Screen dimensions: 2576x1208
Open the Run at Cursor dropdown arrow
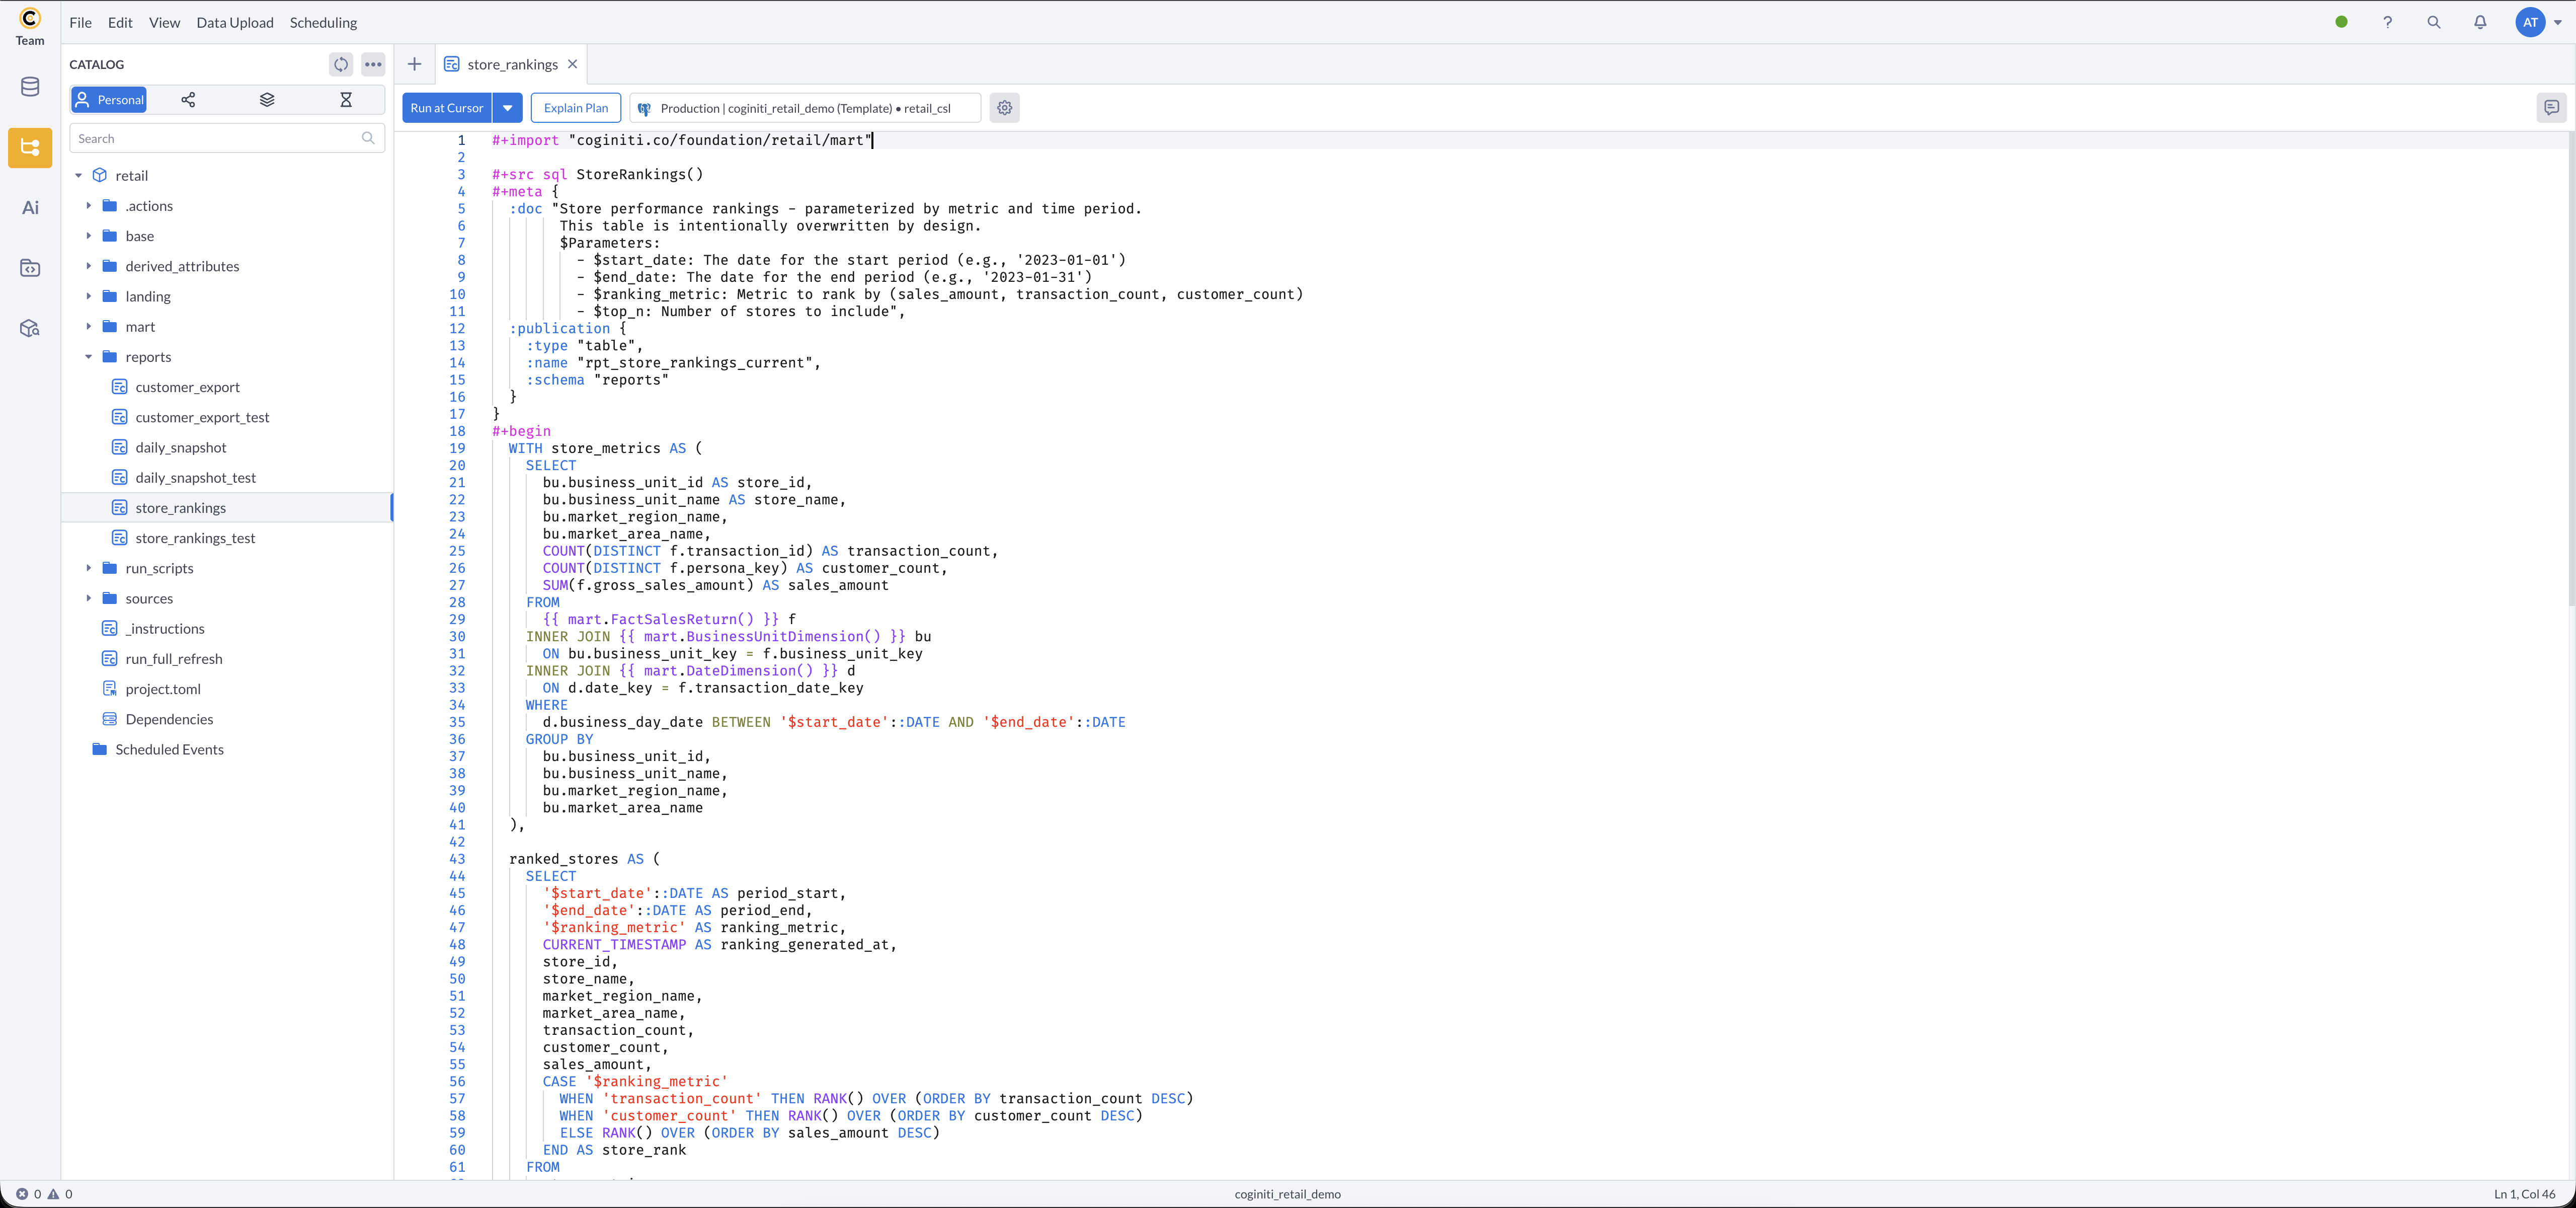click(x=508, y=108)
